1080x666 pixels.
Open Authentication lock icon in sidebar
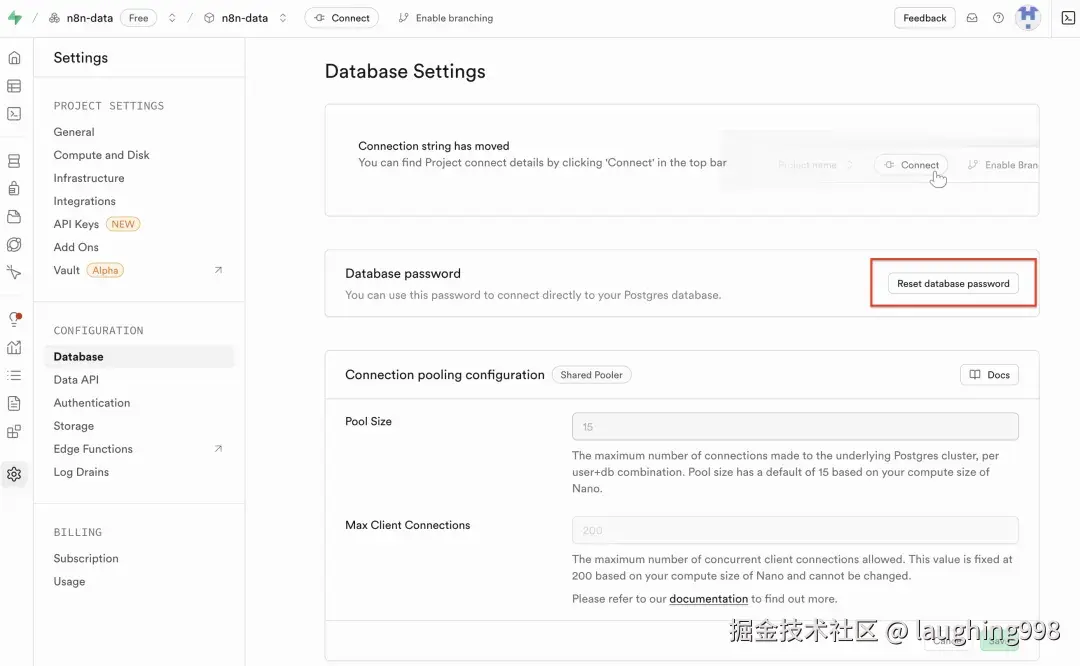(x=14, y=189)
